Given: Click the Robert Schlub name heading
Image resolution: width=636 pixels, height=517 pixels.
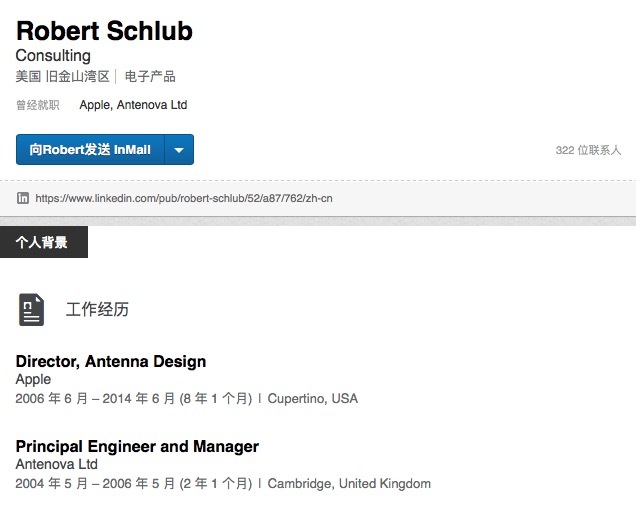Looking at the screenshot, I should 104,31.
